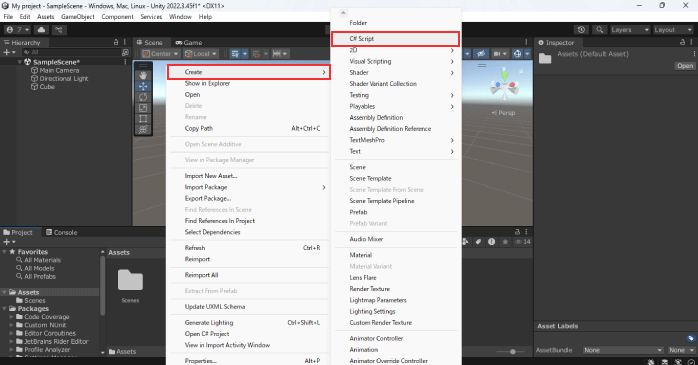Select the combined Transform tool
This screenshot has height=365, width=698.
(x=143, y=129)
